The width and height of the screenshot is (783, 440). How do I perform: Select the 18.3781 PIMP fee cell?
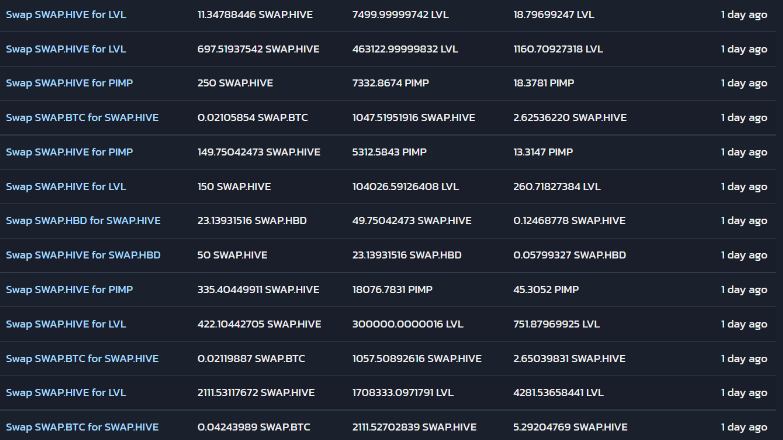pos(544,83)
